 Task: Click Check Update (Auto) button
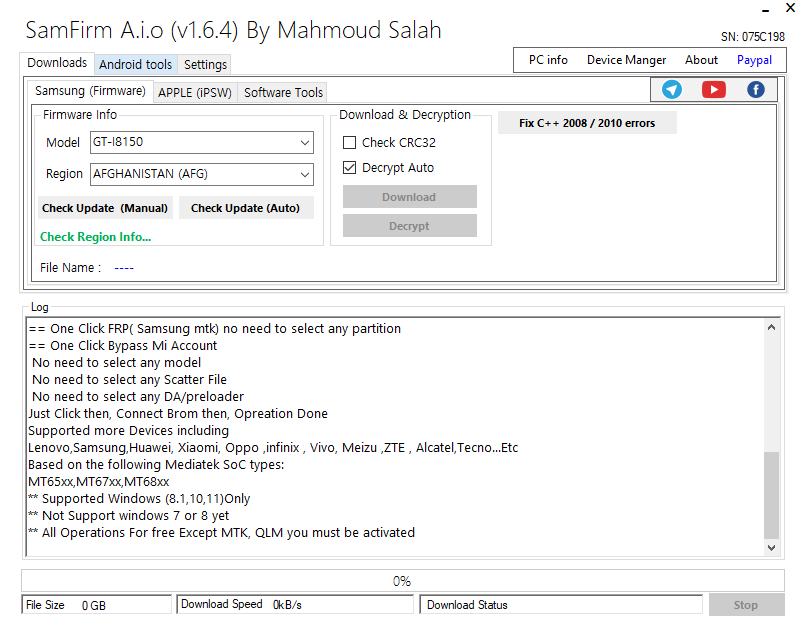246,208
